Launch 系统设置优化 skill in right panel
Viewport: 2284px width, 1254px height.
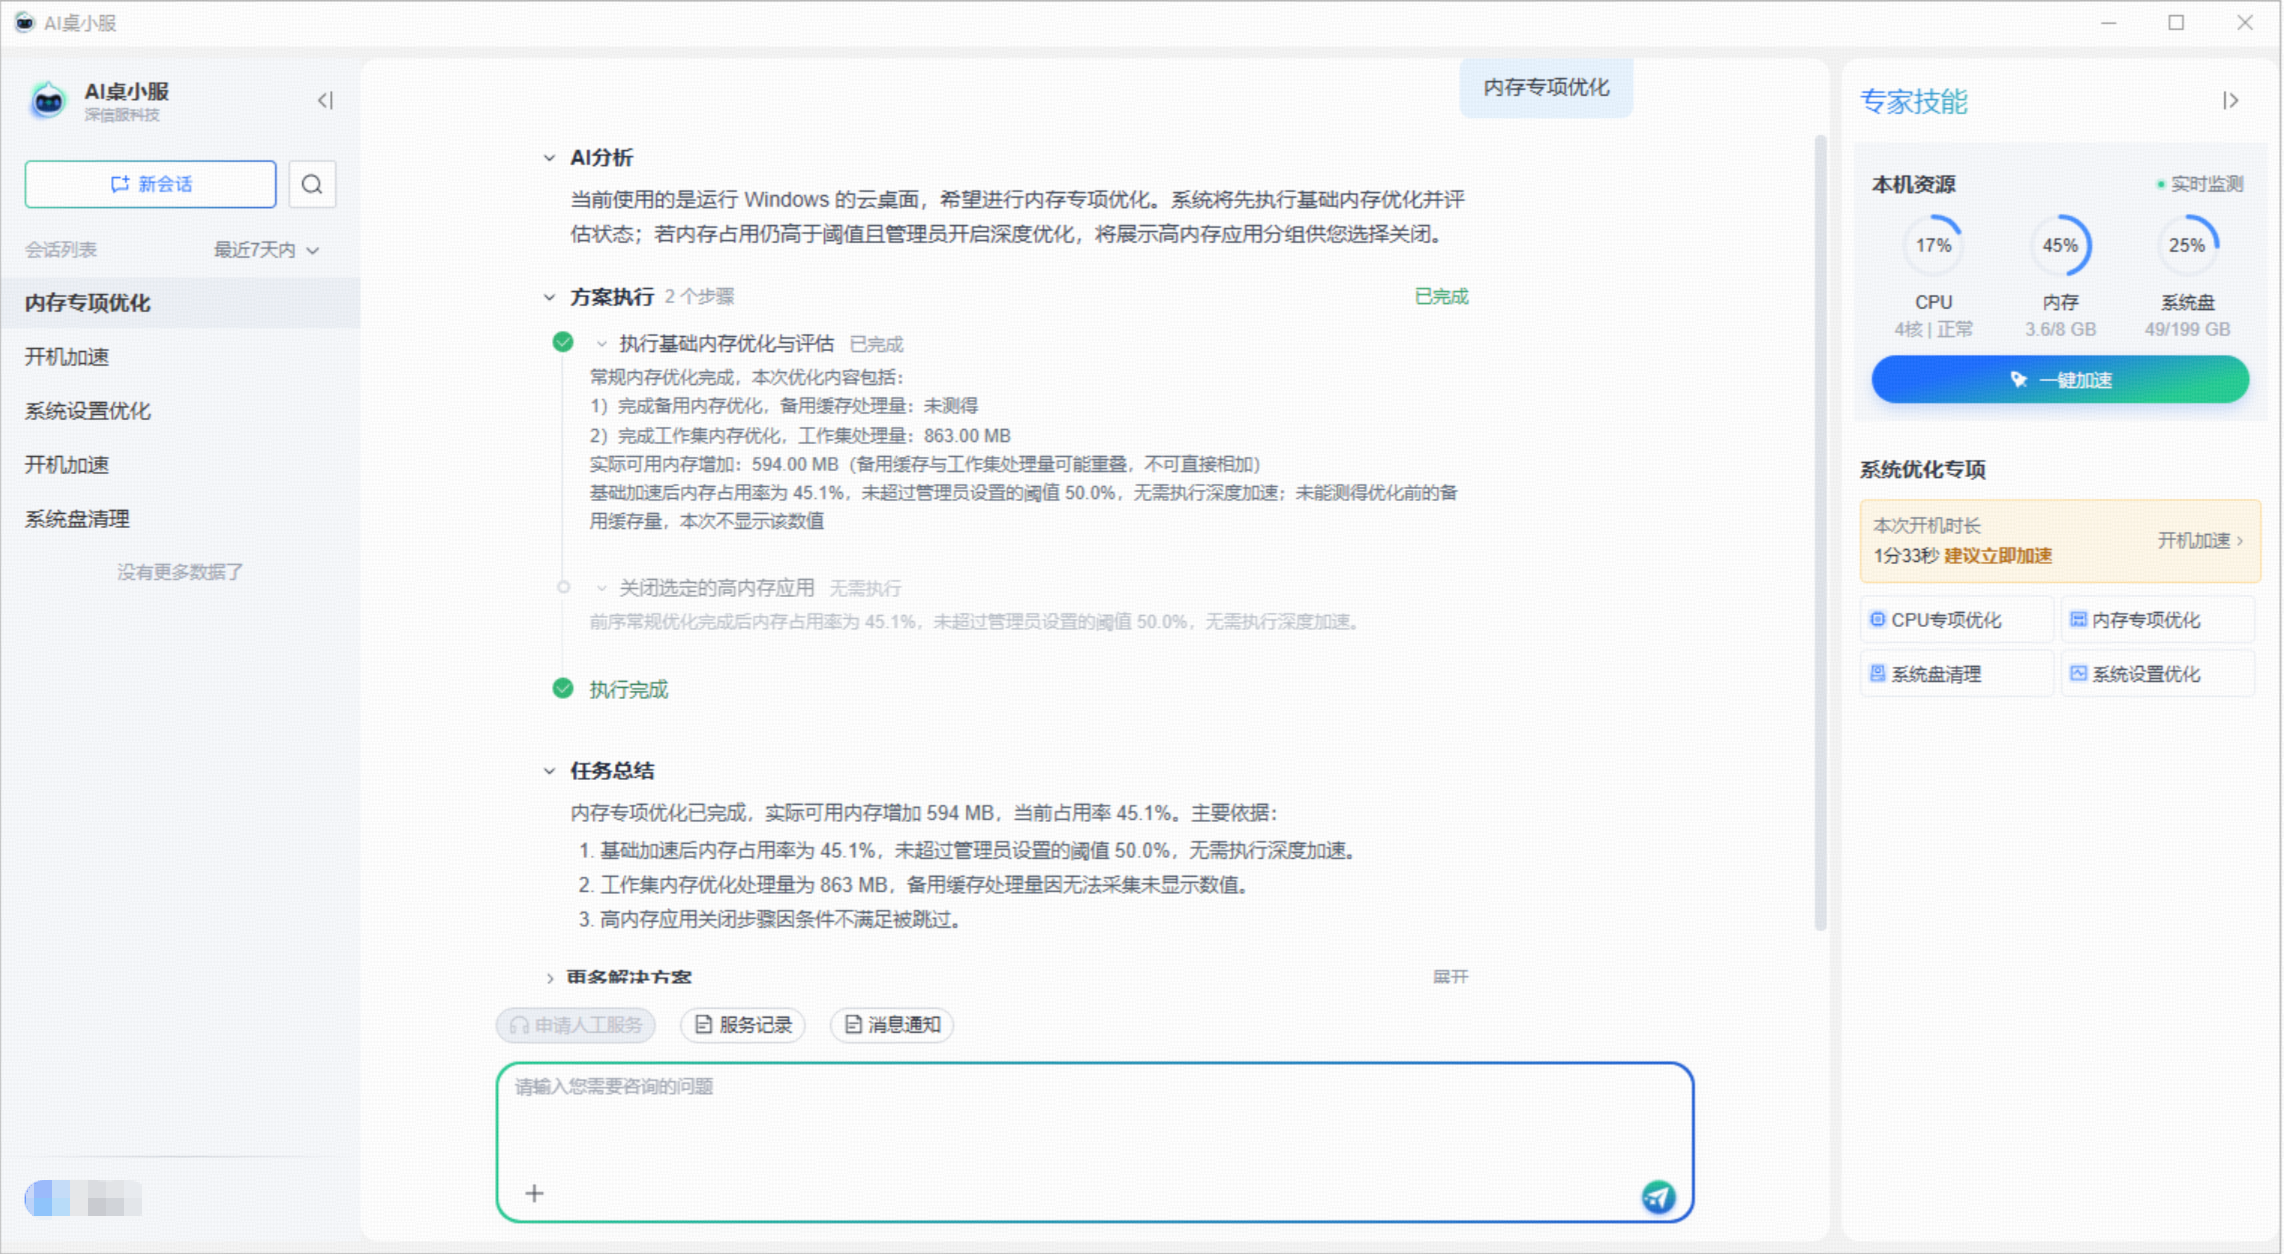pyautogui.click(x=2157, y=674)
